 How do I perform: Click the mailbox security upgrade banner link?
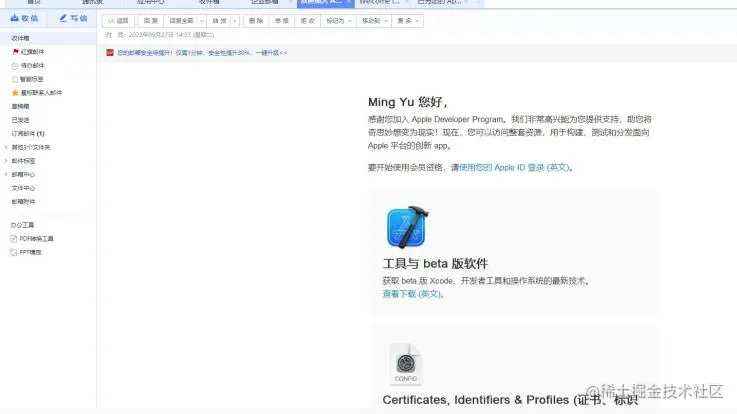pyautogui.click(x=202, y=53)
